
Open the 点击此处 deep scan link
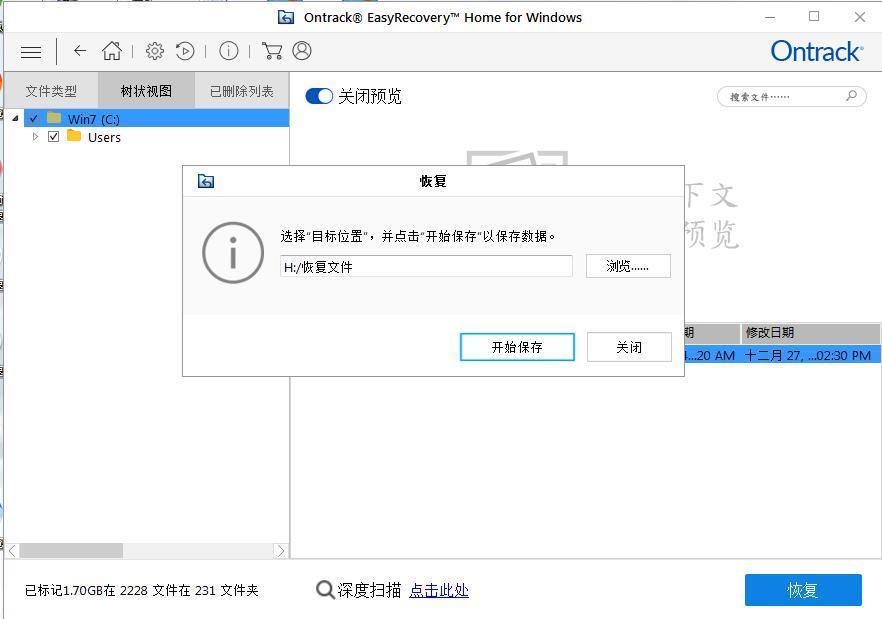coord(439,590)
